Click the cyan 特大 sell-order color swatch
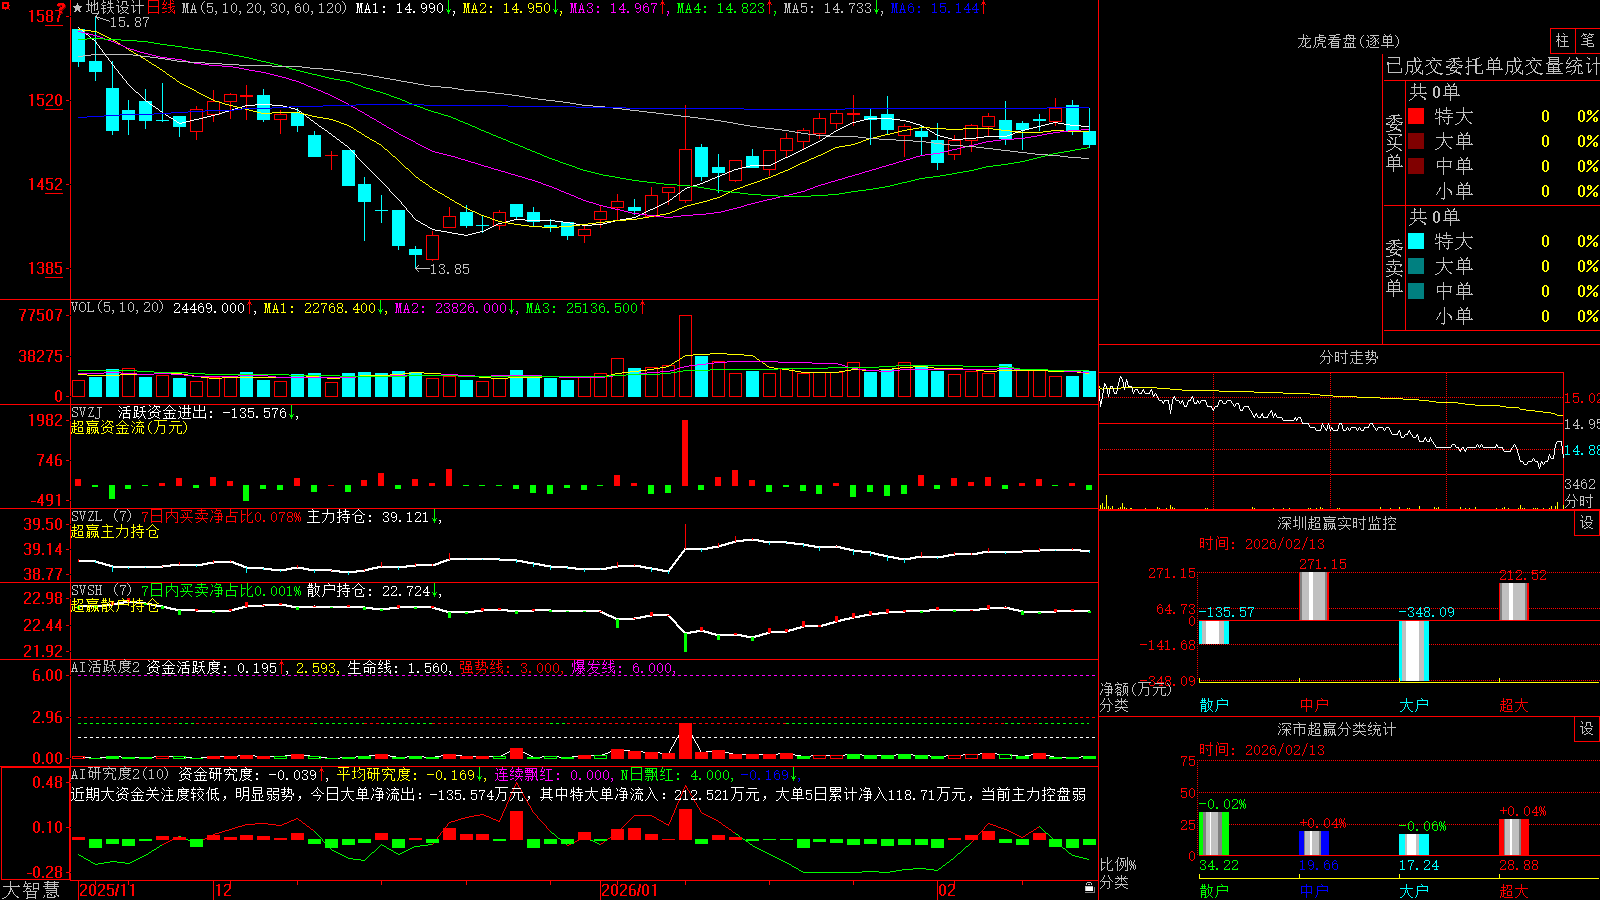The height and width of the screenshot is (900, 1600). coord(1416,241)
